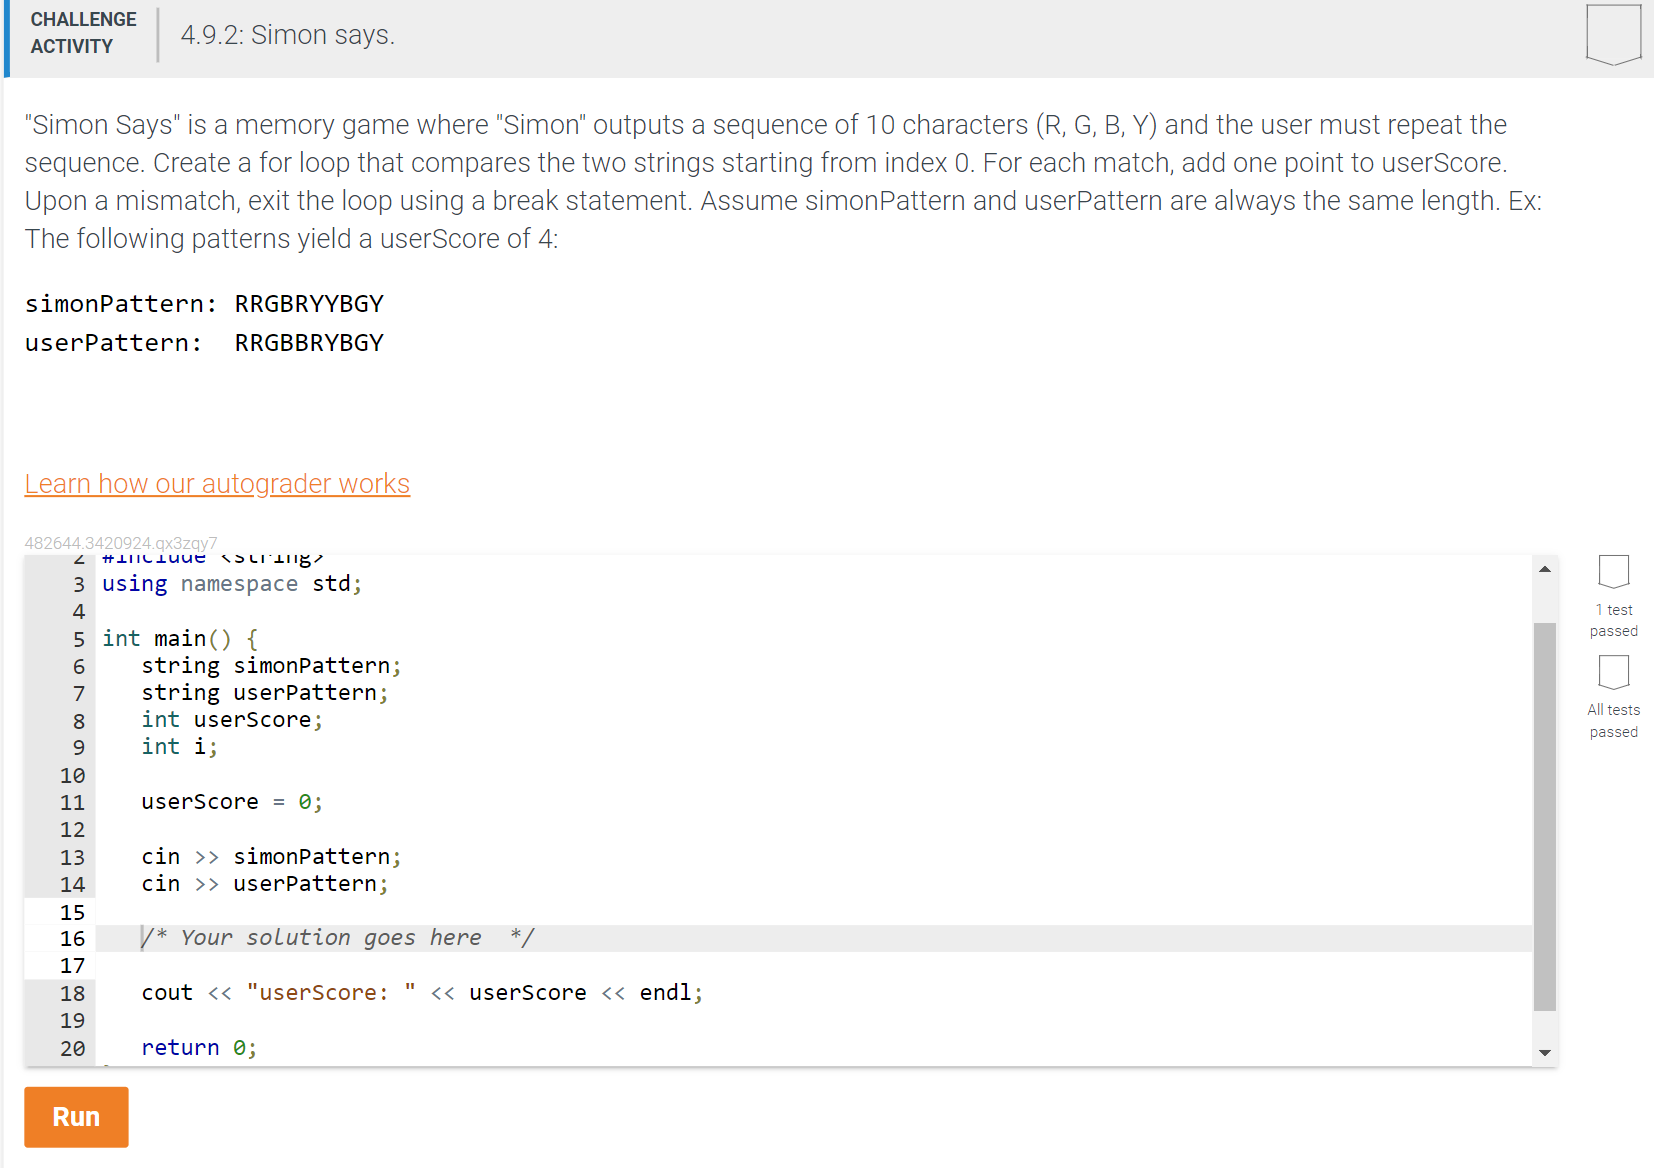Open 'Learn how our autograder works' link
This screenshot has height=1168, width=1654.
[x=216, y=483]
